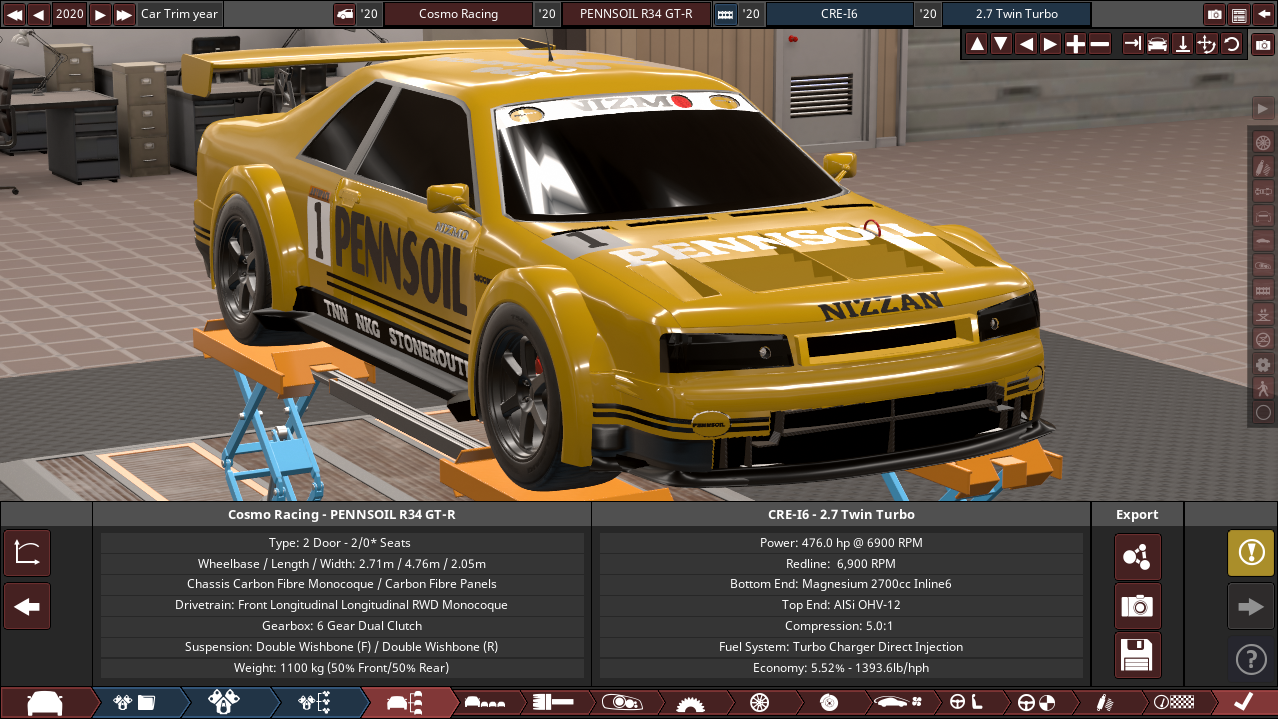The width and height of the screenshot is (1278, 719).
Task: Select the 2.7 Twin Turbo variant field
Action: [1017, 14]
